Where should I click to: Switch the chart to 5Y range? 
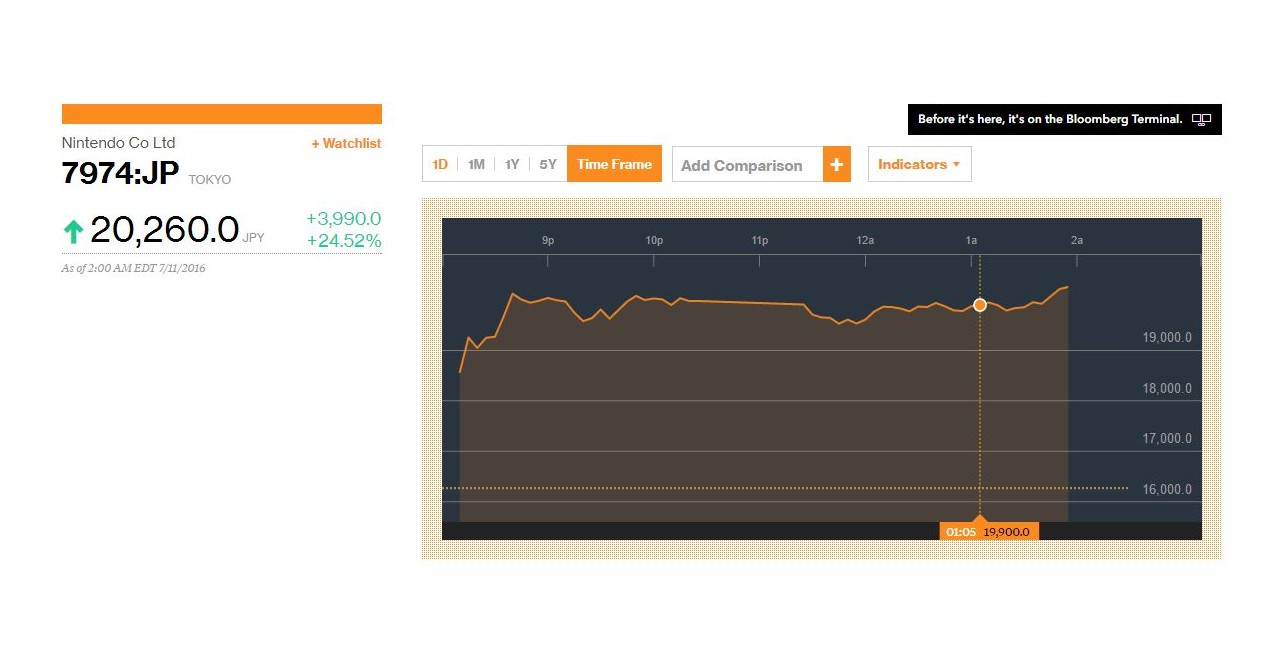(x=548, y=164)
